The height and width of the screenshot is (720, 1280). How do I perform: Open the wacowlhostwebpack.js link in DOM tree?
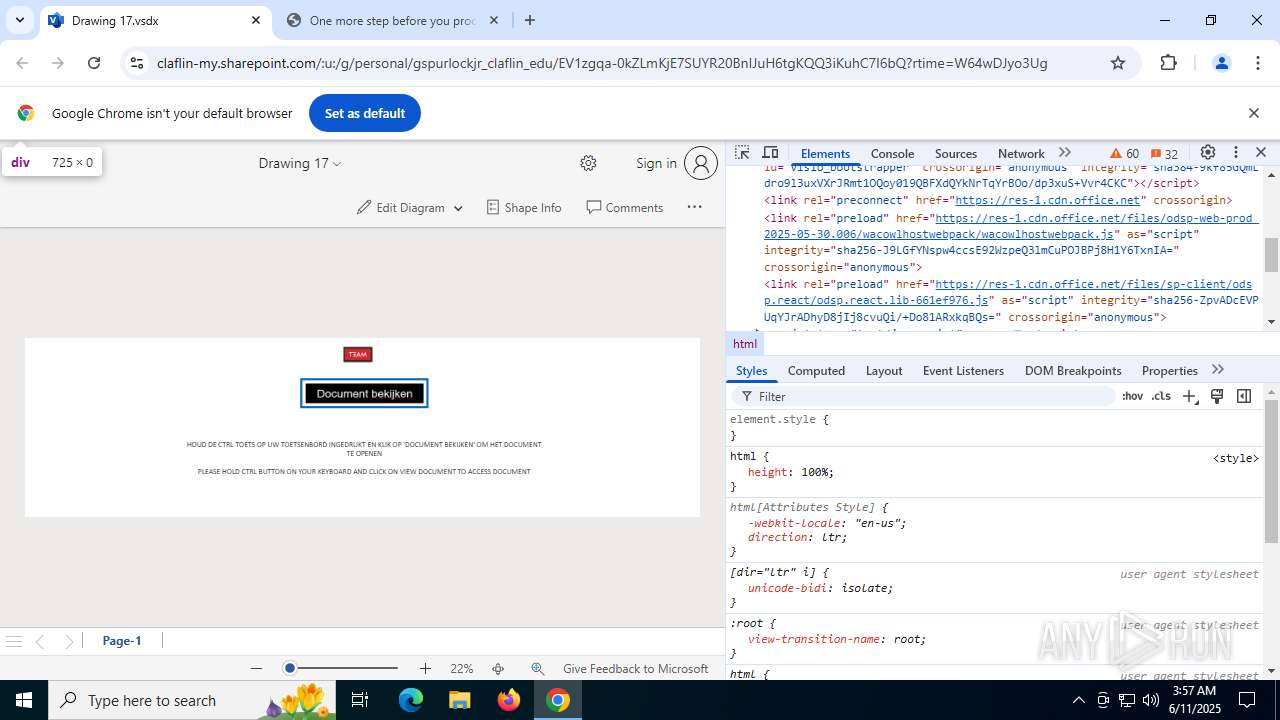pyautogui.click(x=1011, y=225)
